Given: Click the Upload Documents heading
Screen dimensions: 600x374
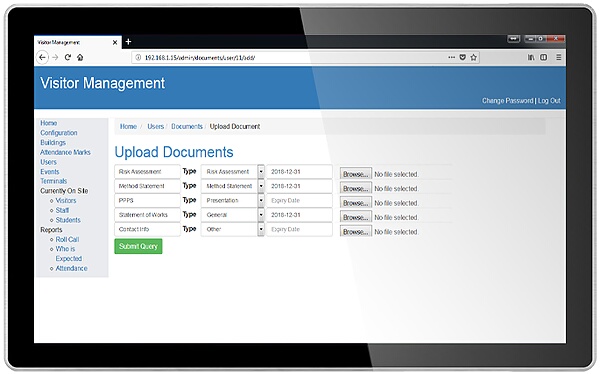Looking at the screenshot, I should (x=174, y=152).
